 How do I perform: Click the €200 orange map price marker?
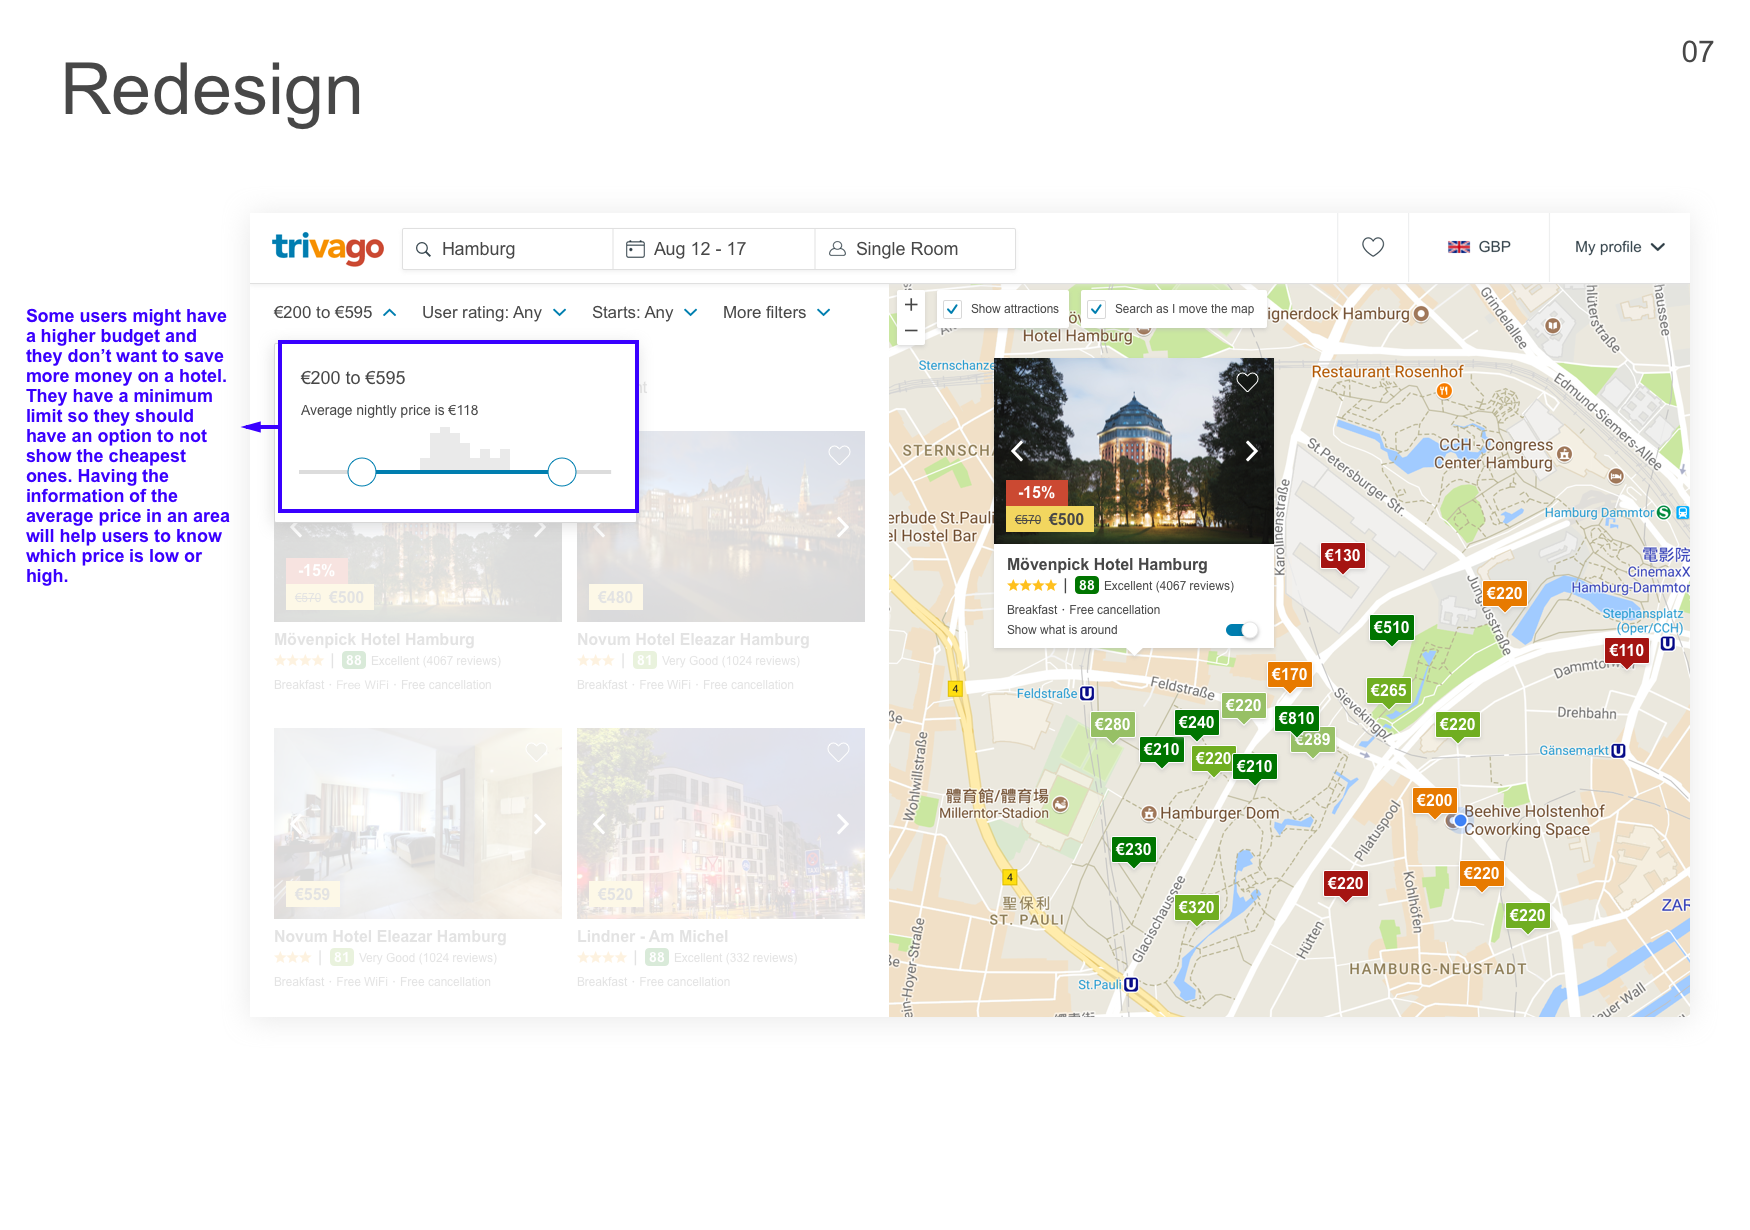(x=1434, y=803)
